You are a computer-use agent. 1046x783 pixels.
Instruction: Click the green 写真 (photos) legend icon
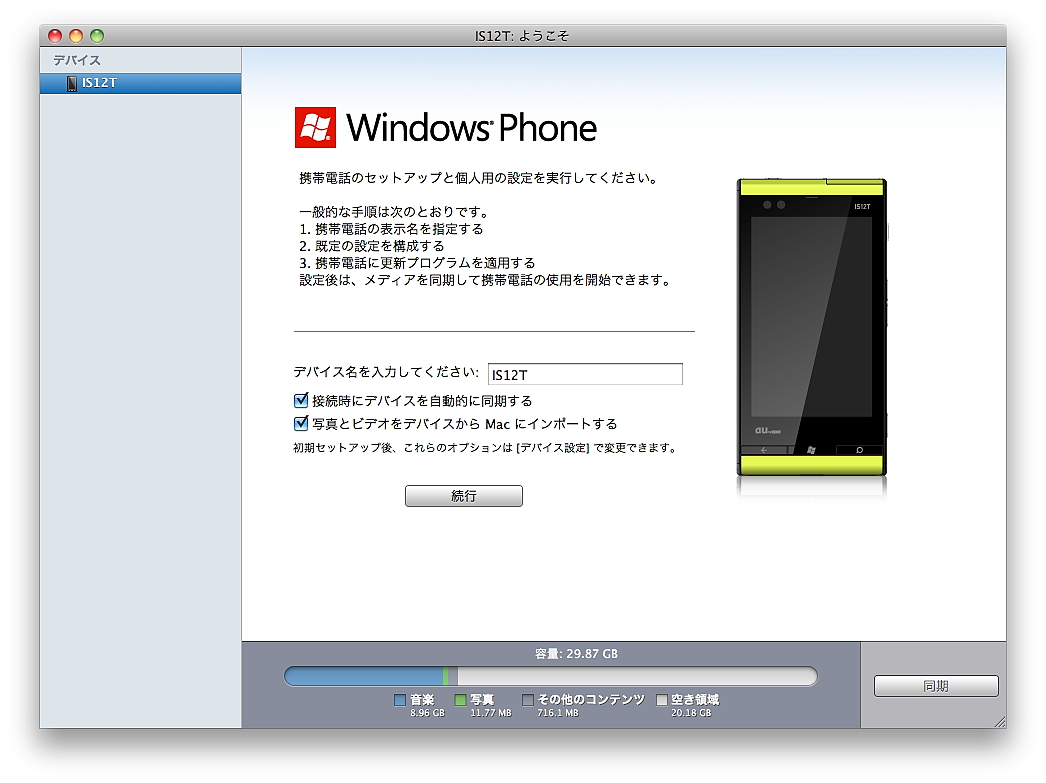[459, 699]
